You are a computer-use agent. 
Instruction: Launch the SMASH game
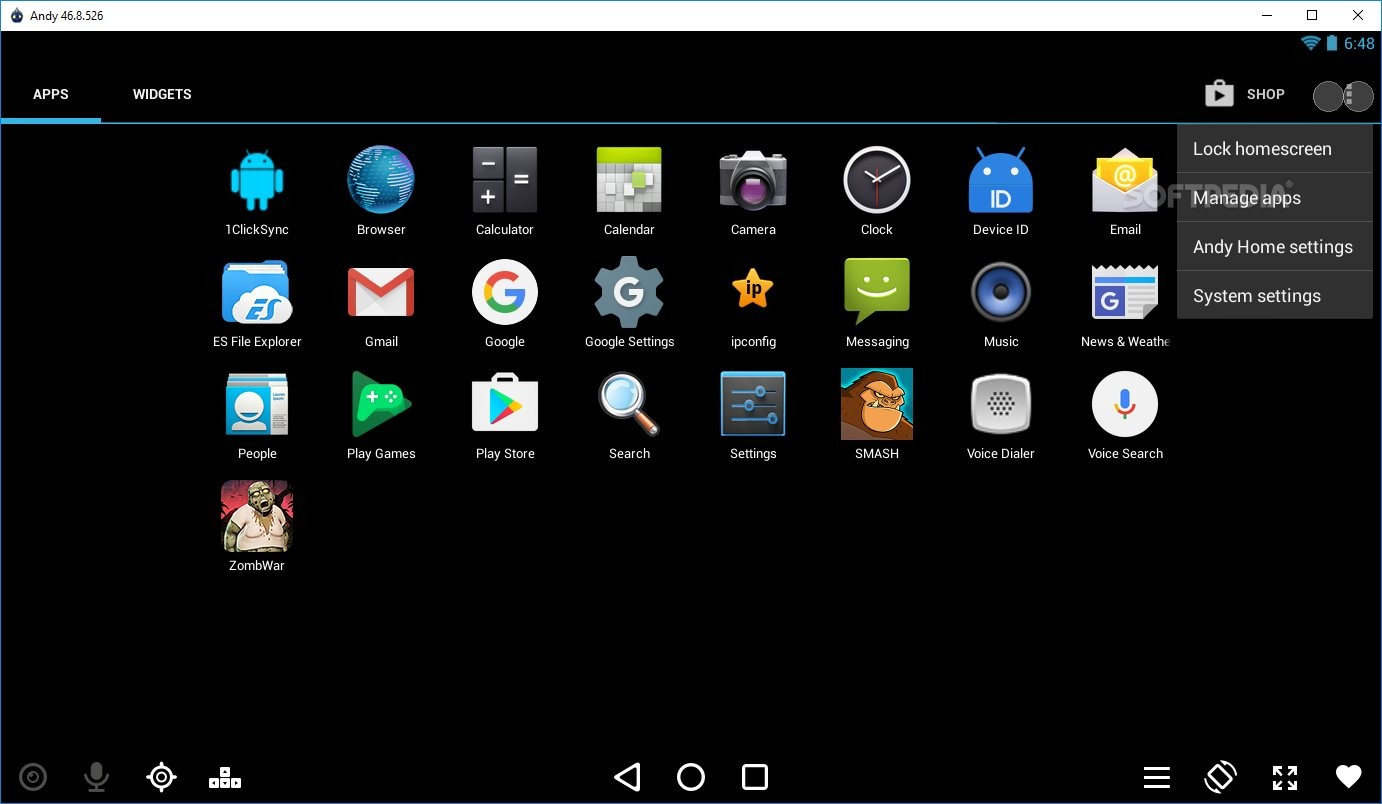(877, 415)
